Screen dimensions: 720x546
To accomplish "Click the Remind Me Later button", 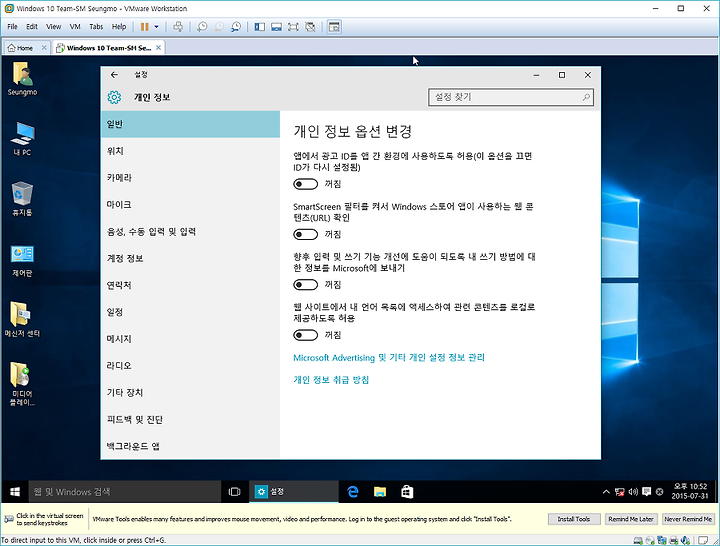I will click(631, 519).
